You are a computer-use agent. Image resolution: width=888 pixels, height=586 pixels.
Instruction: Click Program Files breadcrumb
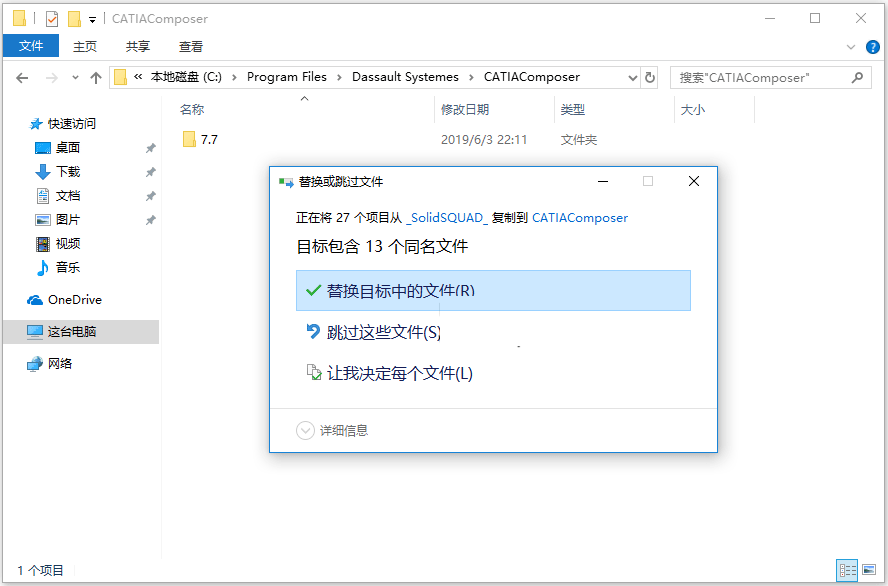(287, 77)
